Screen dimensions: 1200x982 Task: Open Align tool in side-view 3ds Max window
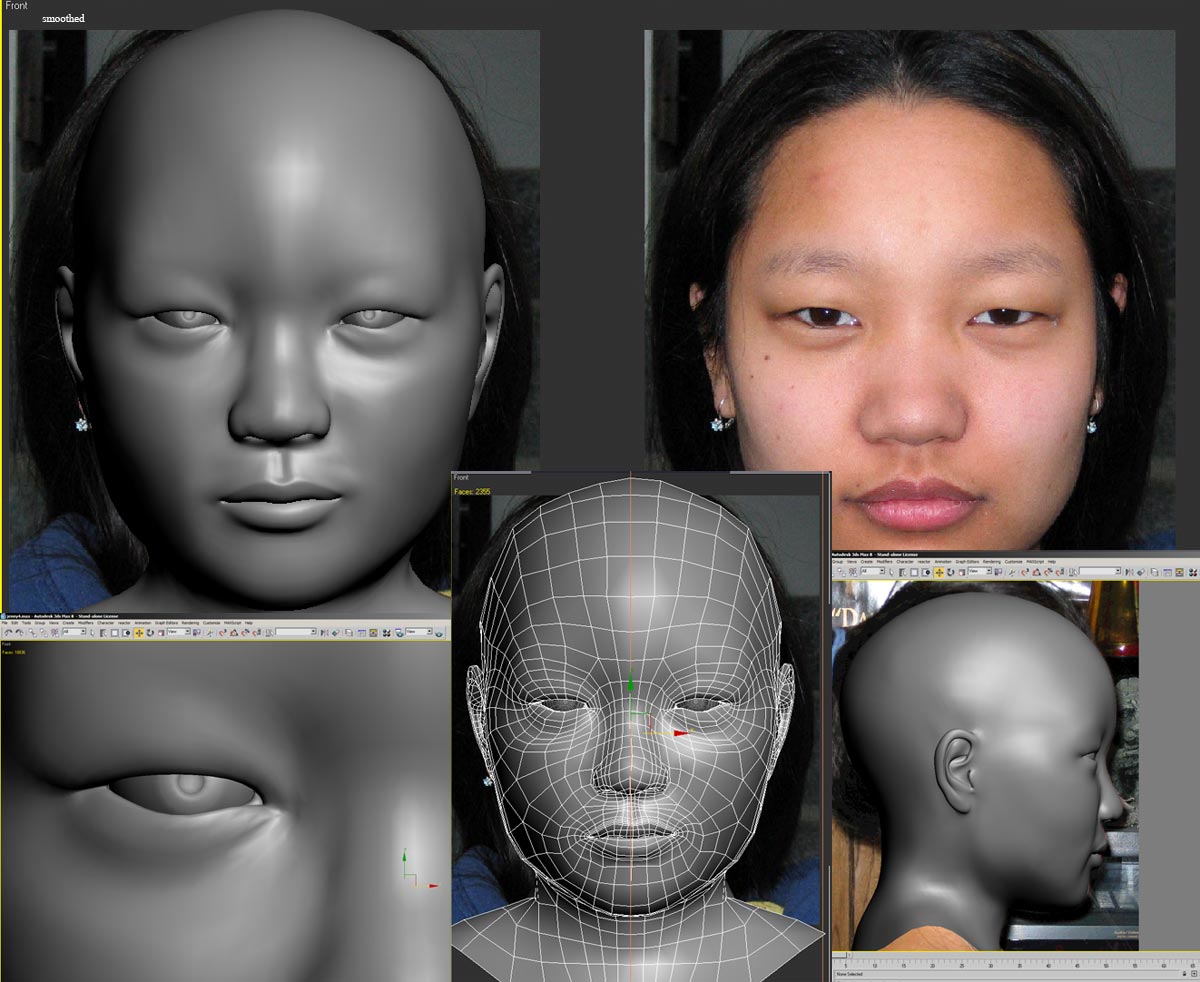point(1140,572)
